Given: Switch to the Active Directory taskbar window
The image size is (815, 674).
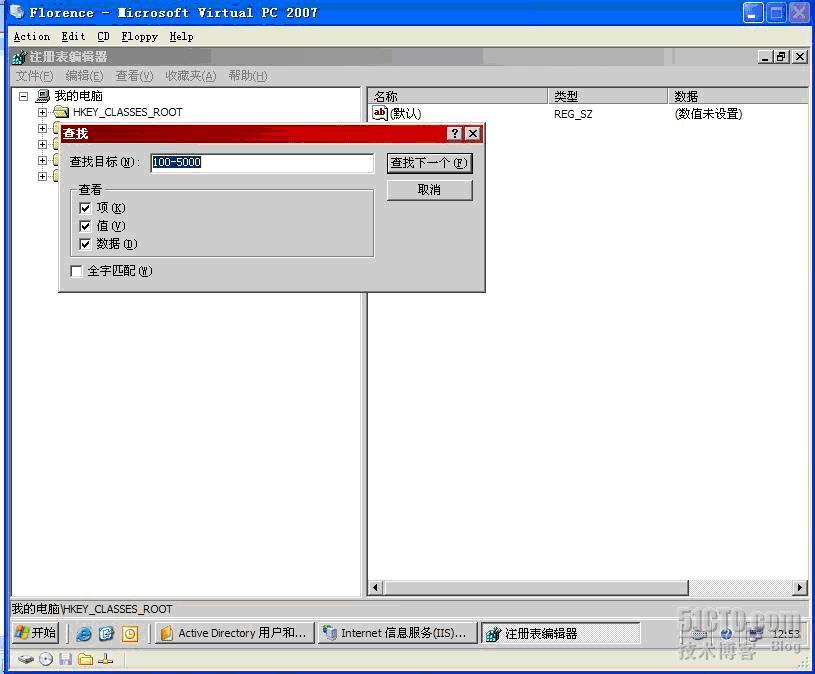Looking at the screenshot, I should click(235, 633).
